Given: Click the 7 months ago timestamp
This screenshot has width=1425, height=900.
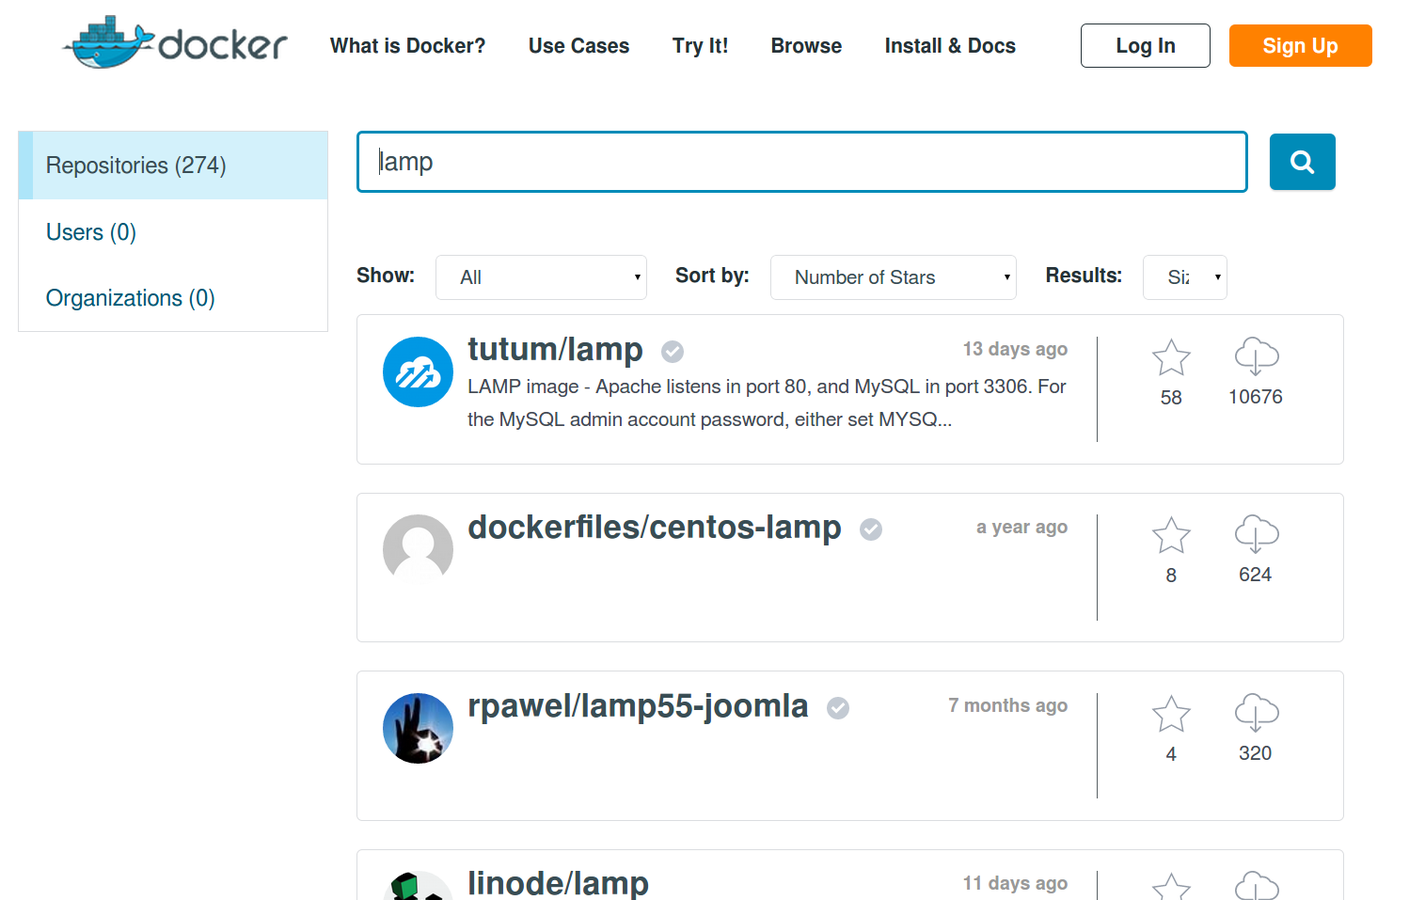Looking at the screenshot, I should point(1008,706).
